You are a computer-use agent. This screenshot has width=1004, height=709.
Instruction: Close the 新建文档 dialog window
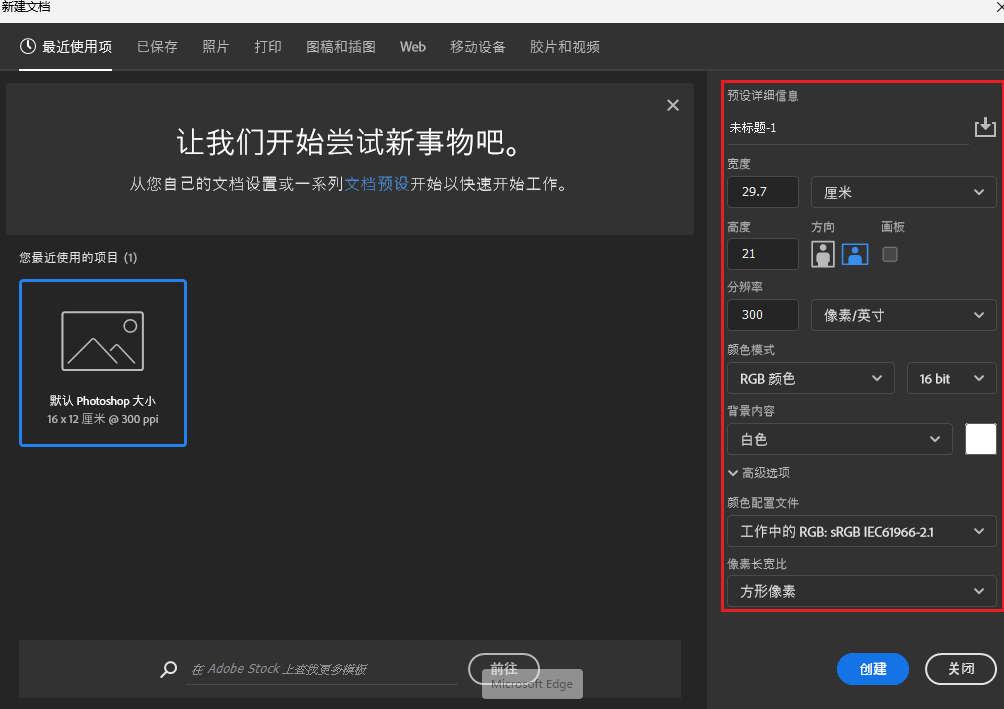coord(998,6)
